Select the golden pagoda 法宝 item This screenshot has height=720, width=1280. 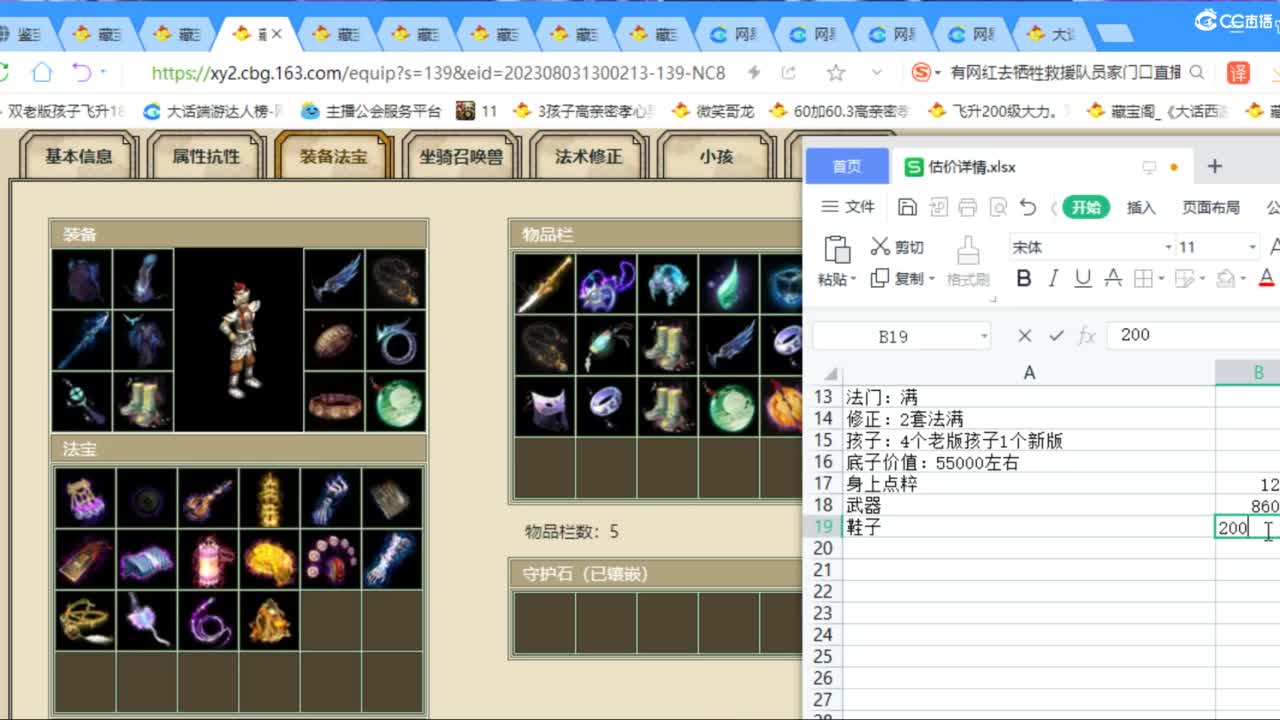[x=270, y=498]
